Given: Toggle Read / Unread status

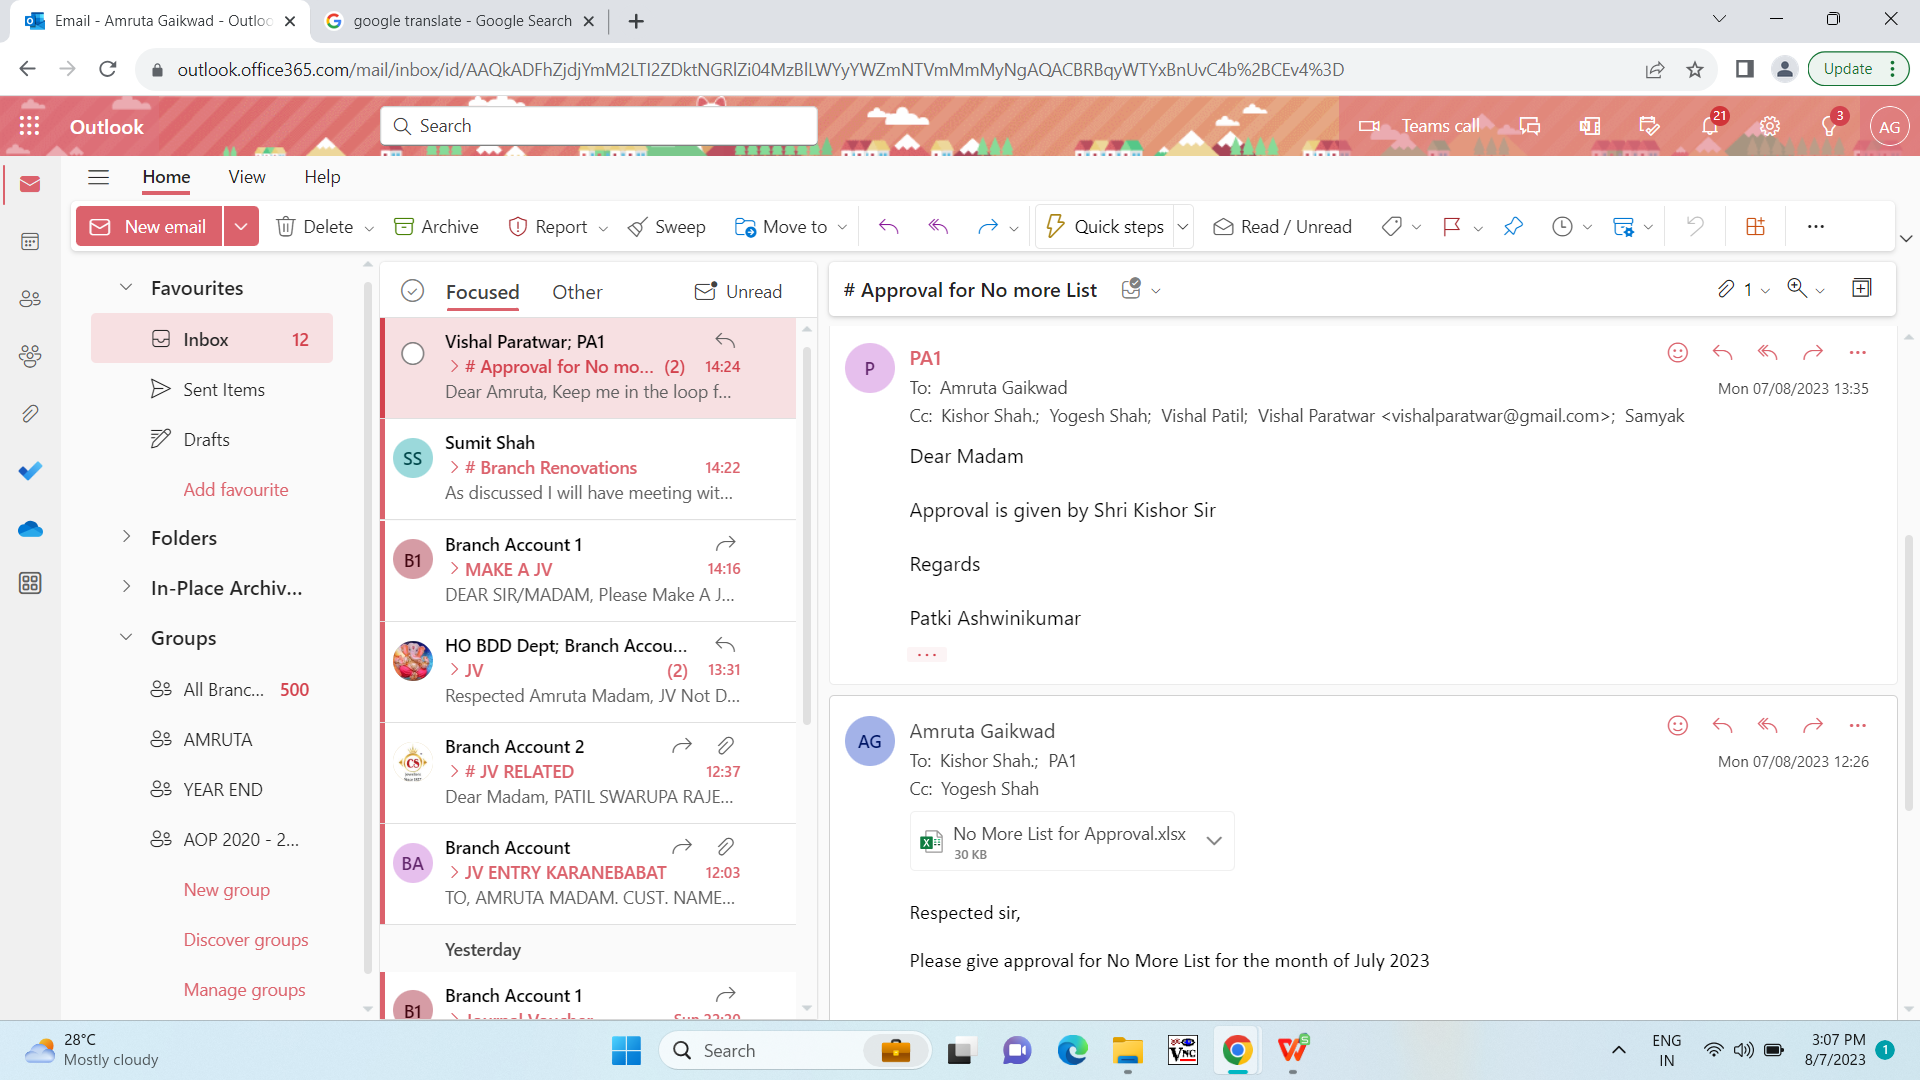Looking at the screenshot, I should 1282,227.
